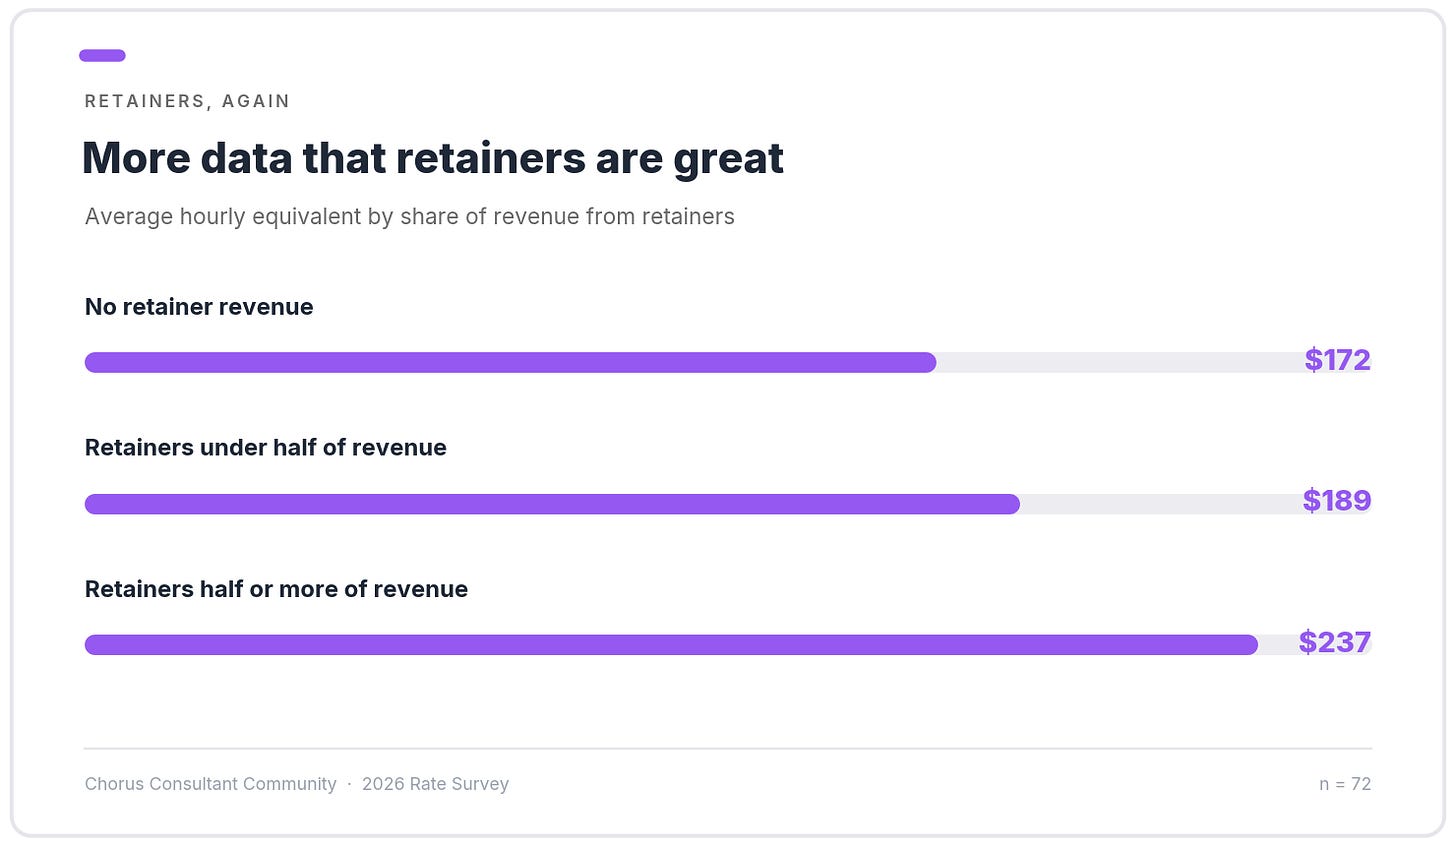Click the unfilled gray track after the $172 bar
The image size is (1456, 846).
(1118, 363)
